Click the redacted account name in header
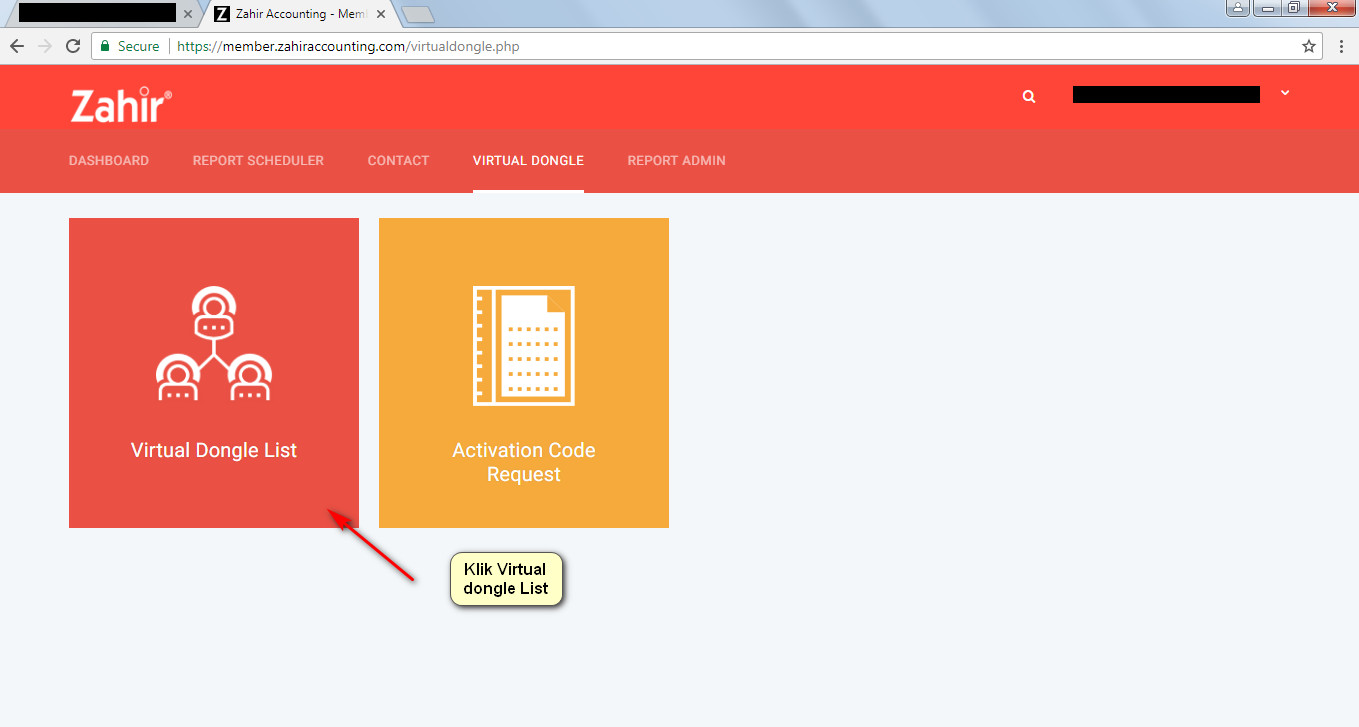 [x=1166, y=94]
